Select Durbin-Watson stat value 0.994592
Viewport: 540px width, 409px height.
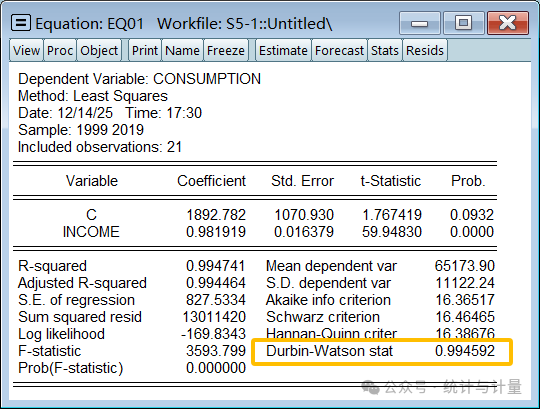tap(465, 351)
